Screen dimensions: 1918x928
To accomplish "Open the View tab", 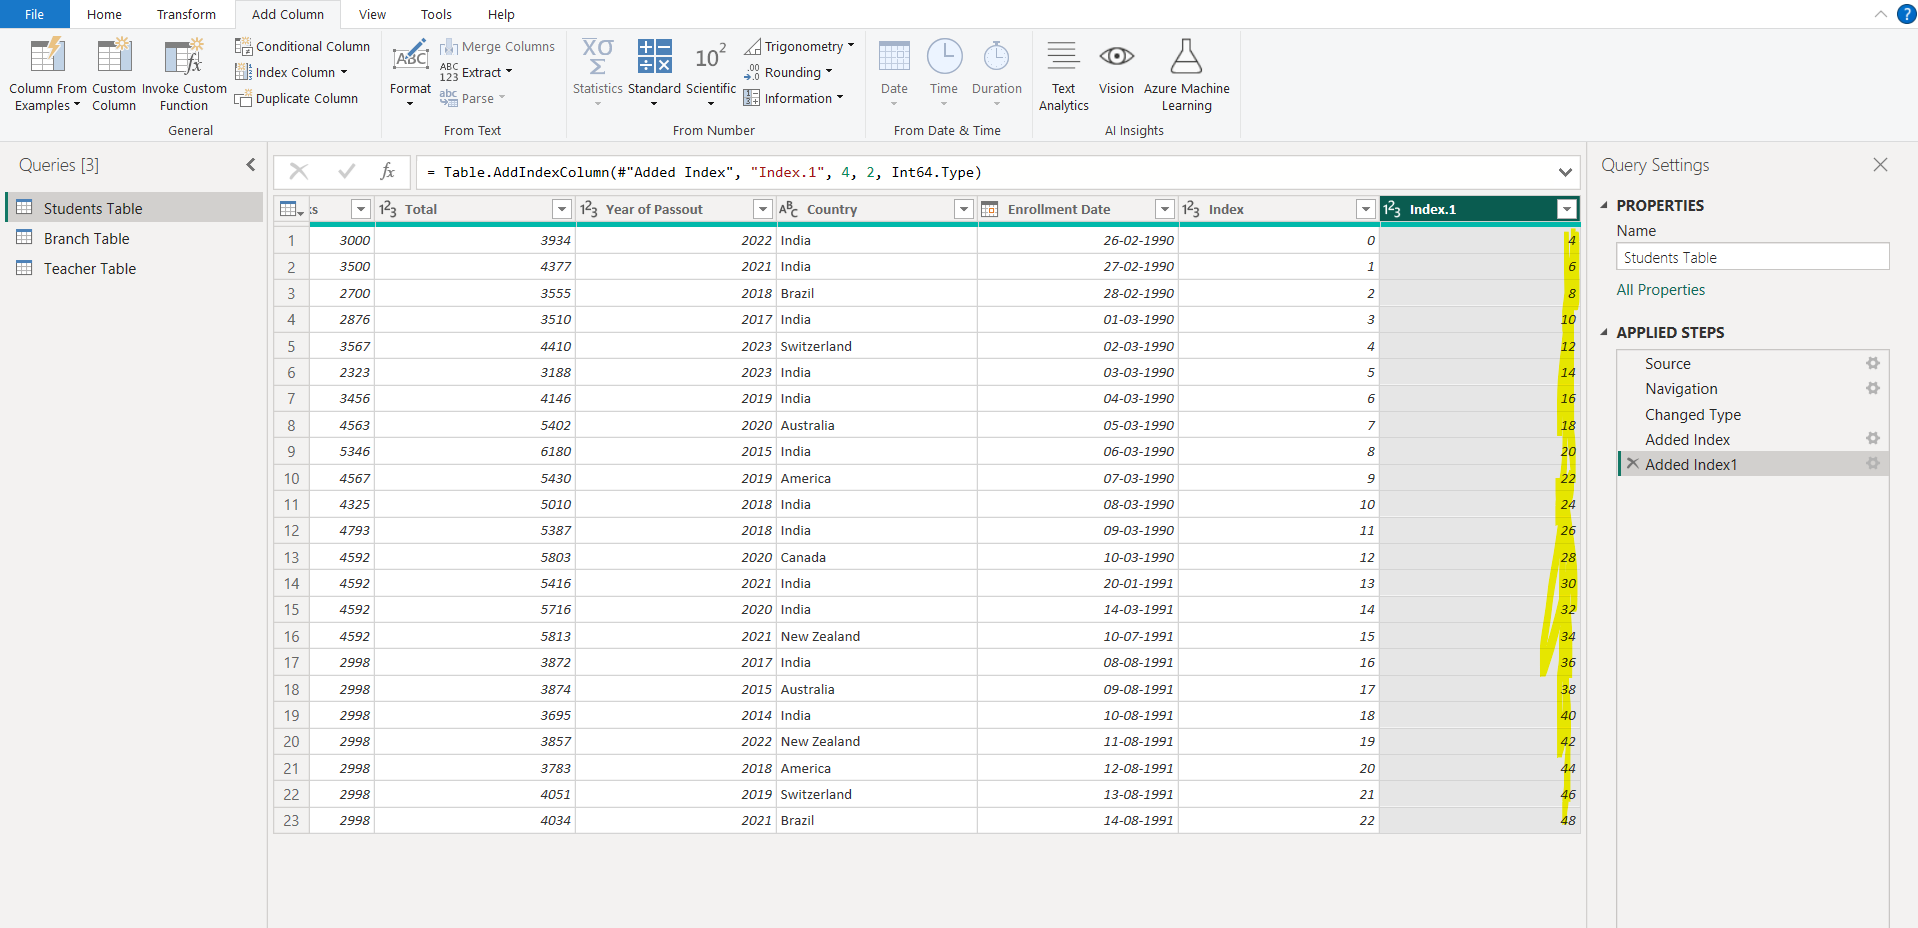I will coord(371,14).
